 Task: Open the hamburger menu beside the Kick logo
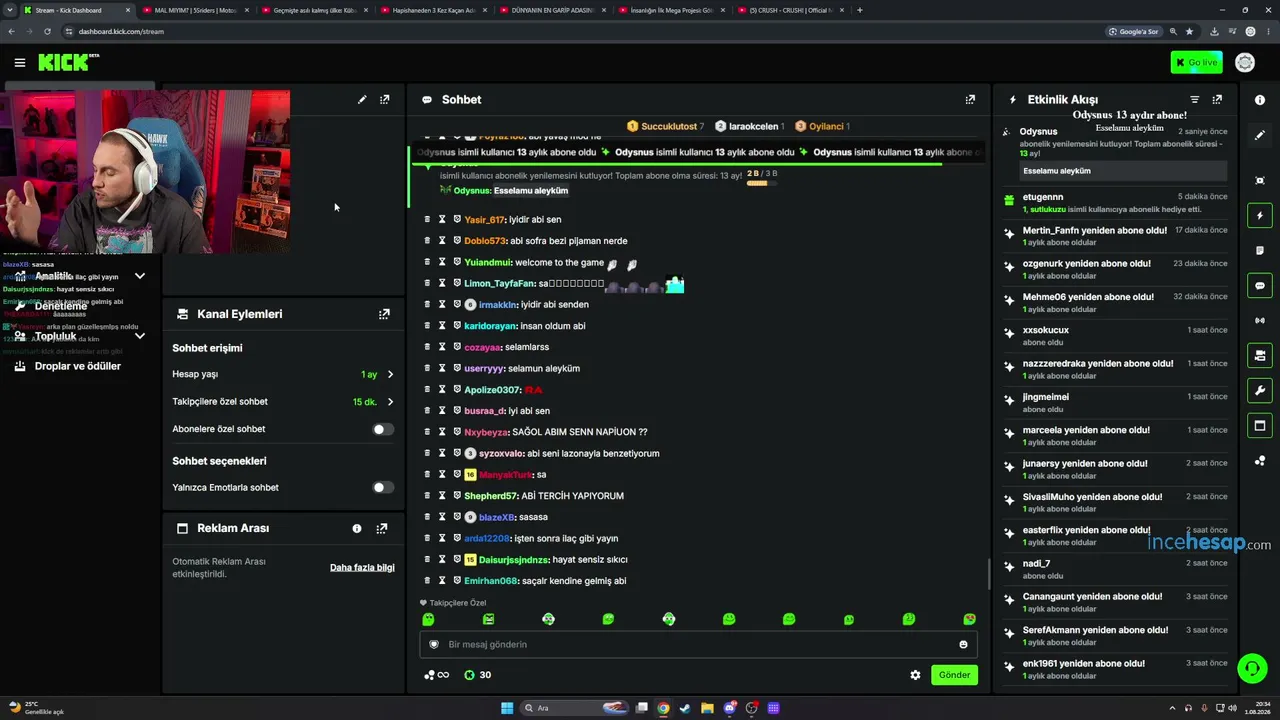pos(20,62)
